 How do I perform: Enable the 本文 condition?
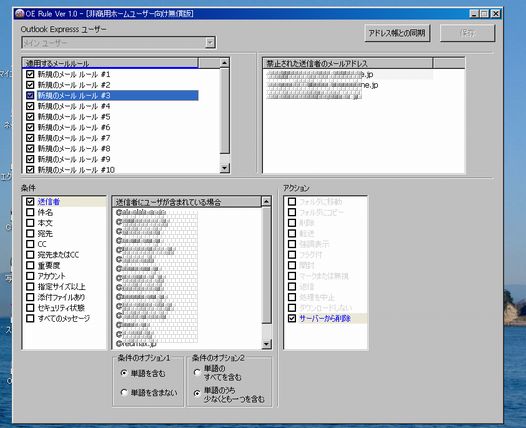30,223
